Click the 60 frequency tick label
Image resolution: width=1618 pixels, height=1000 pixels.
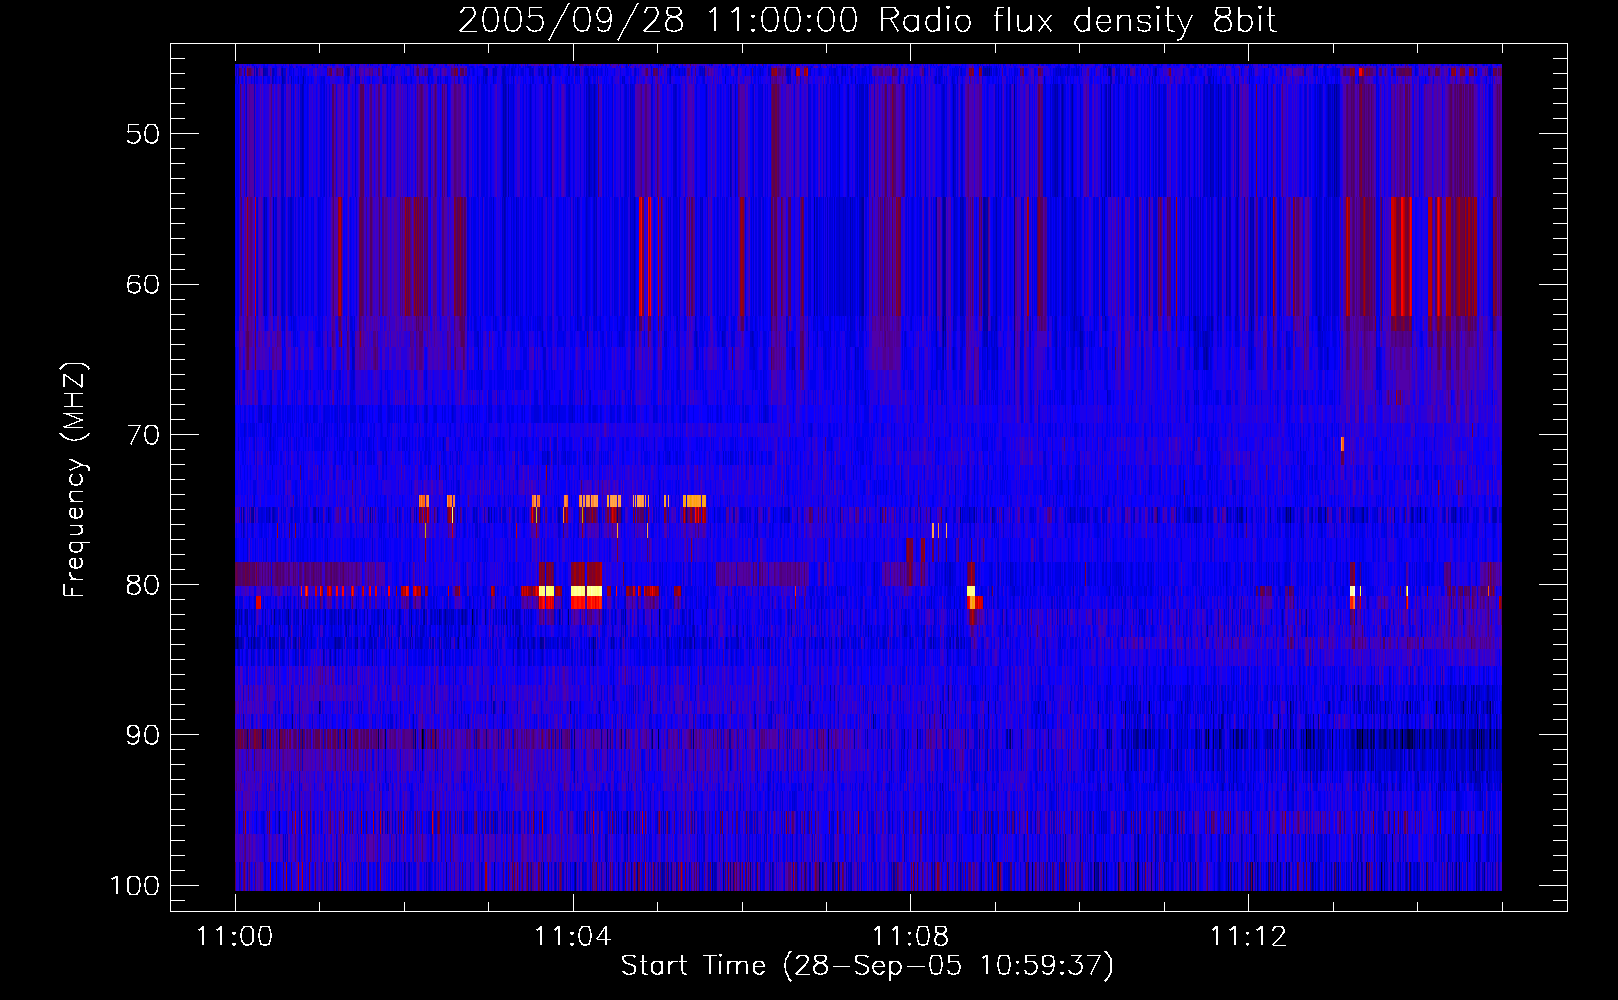pos(143,284)
